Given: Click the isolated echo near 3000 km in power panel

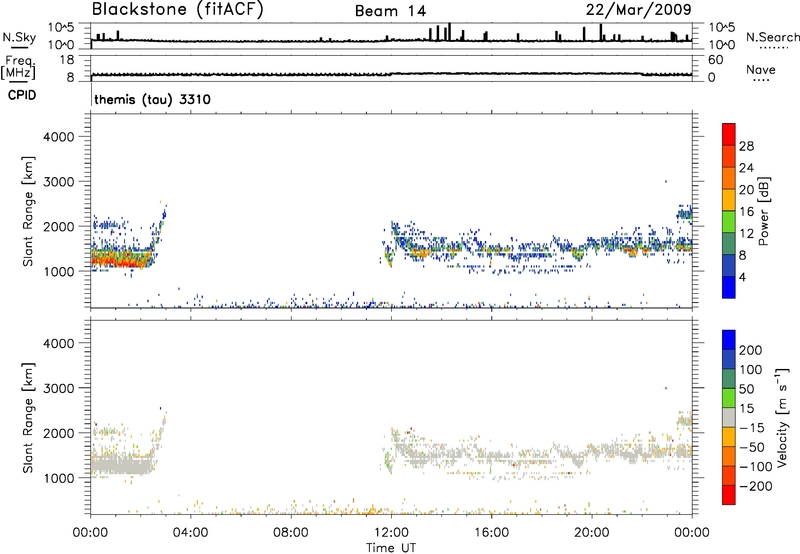Looking at the screenshot, I should [665, 181].
